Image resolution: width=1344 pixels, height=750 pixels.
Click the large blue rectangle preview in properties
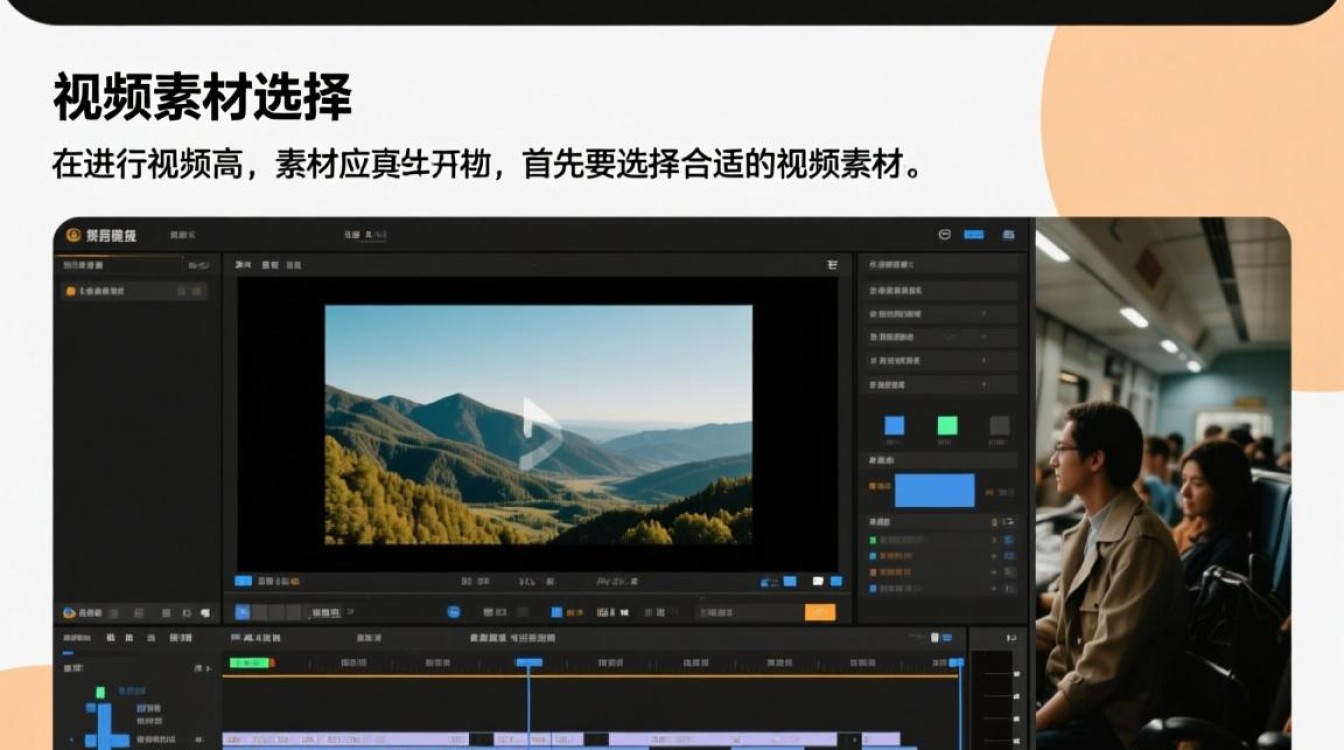(934, 491)
